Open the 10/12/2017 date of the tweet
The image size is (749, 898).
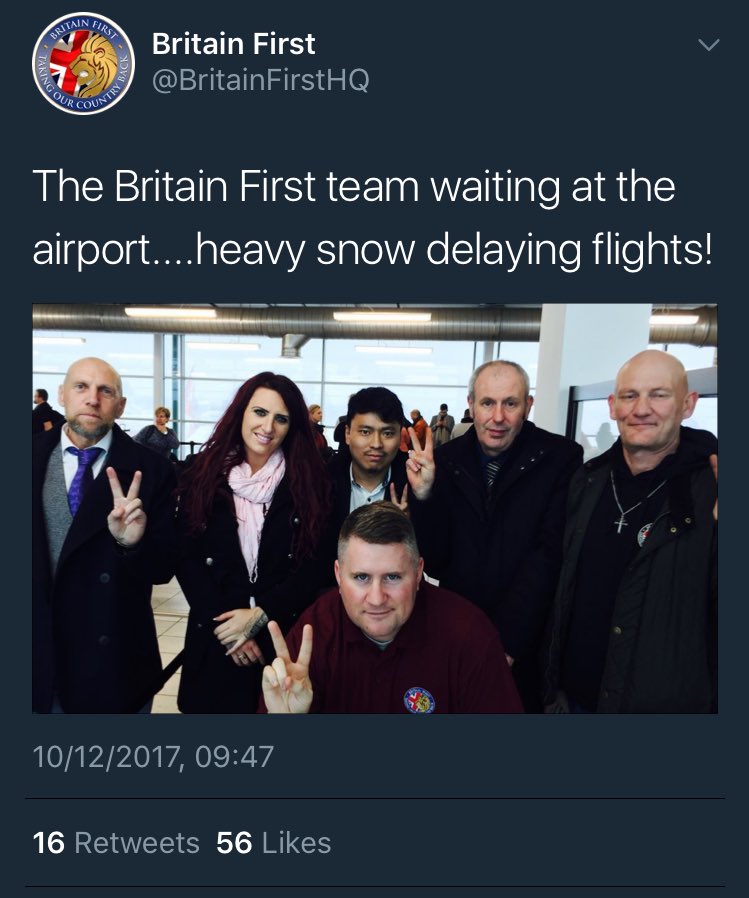click(109, 757)
